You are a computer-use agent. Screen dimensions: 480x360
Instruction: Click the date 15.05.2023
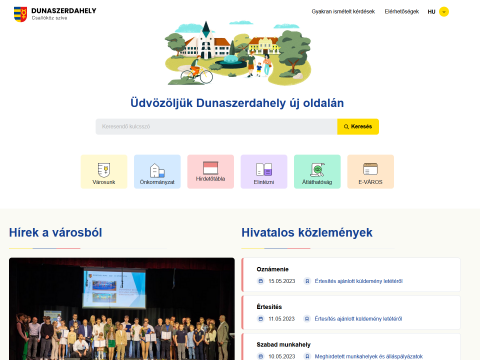[282, 281]
